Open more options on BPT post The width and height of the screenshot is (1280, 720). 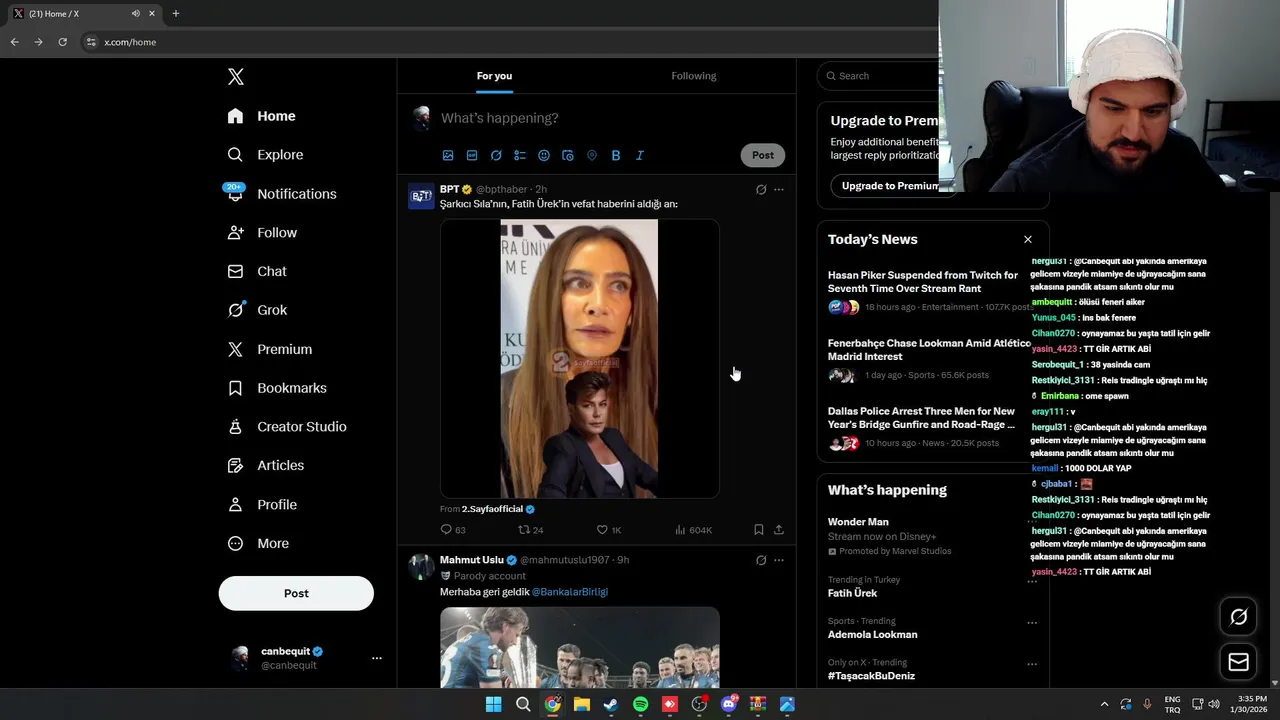[x=779, y=189]
